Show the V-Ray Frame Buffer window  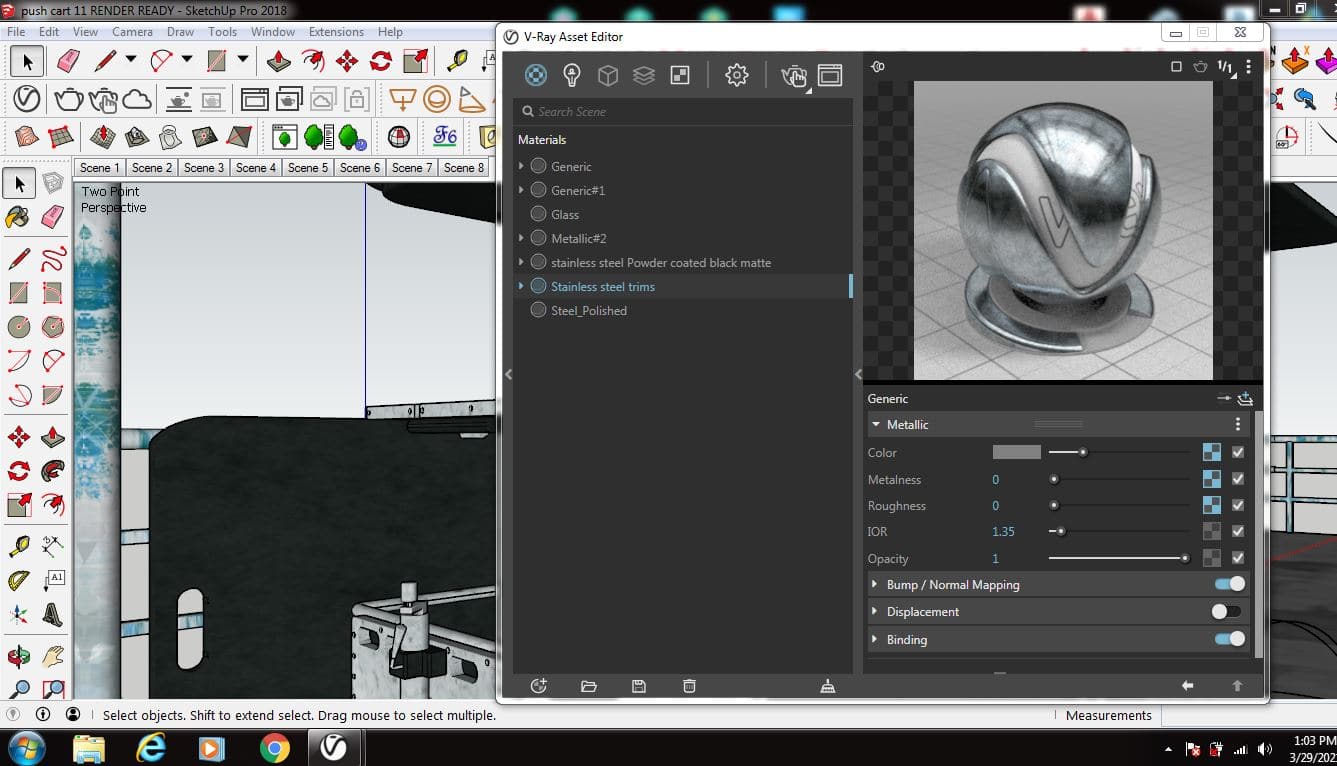point(830,75)
